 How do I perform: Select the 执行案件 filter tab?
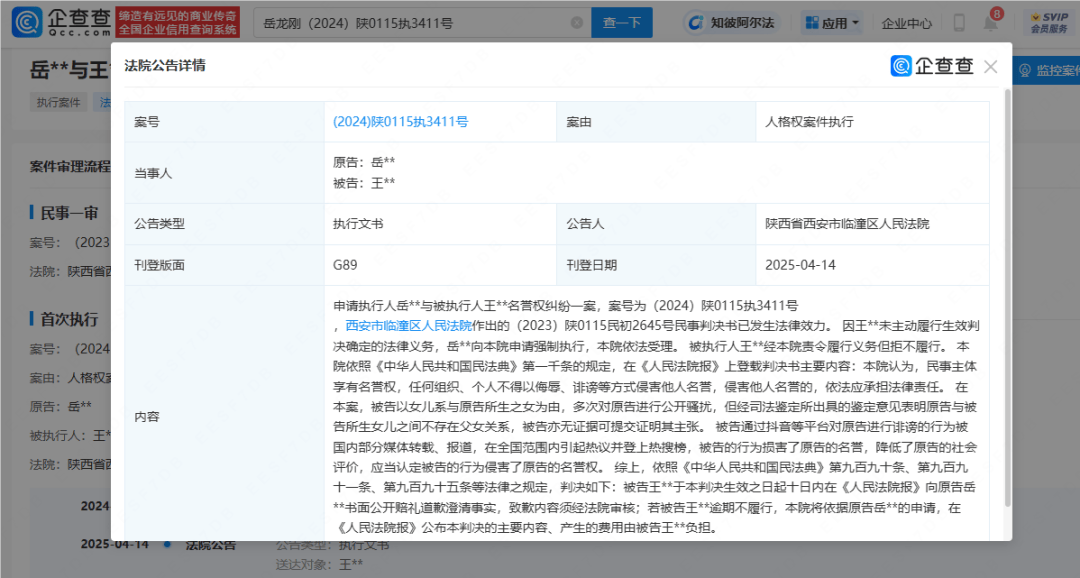tap(57, 102)
